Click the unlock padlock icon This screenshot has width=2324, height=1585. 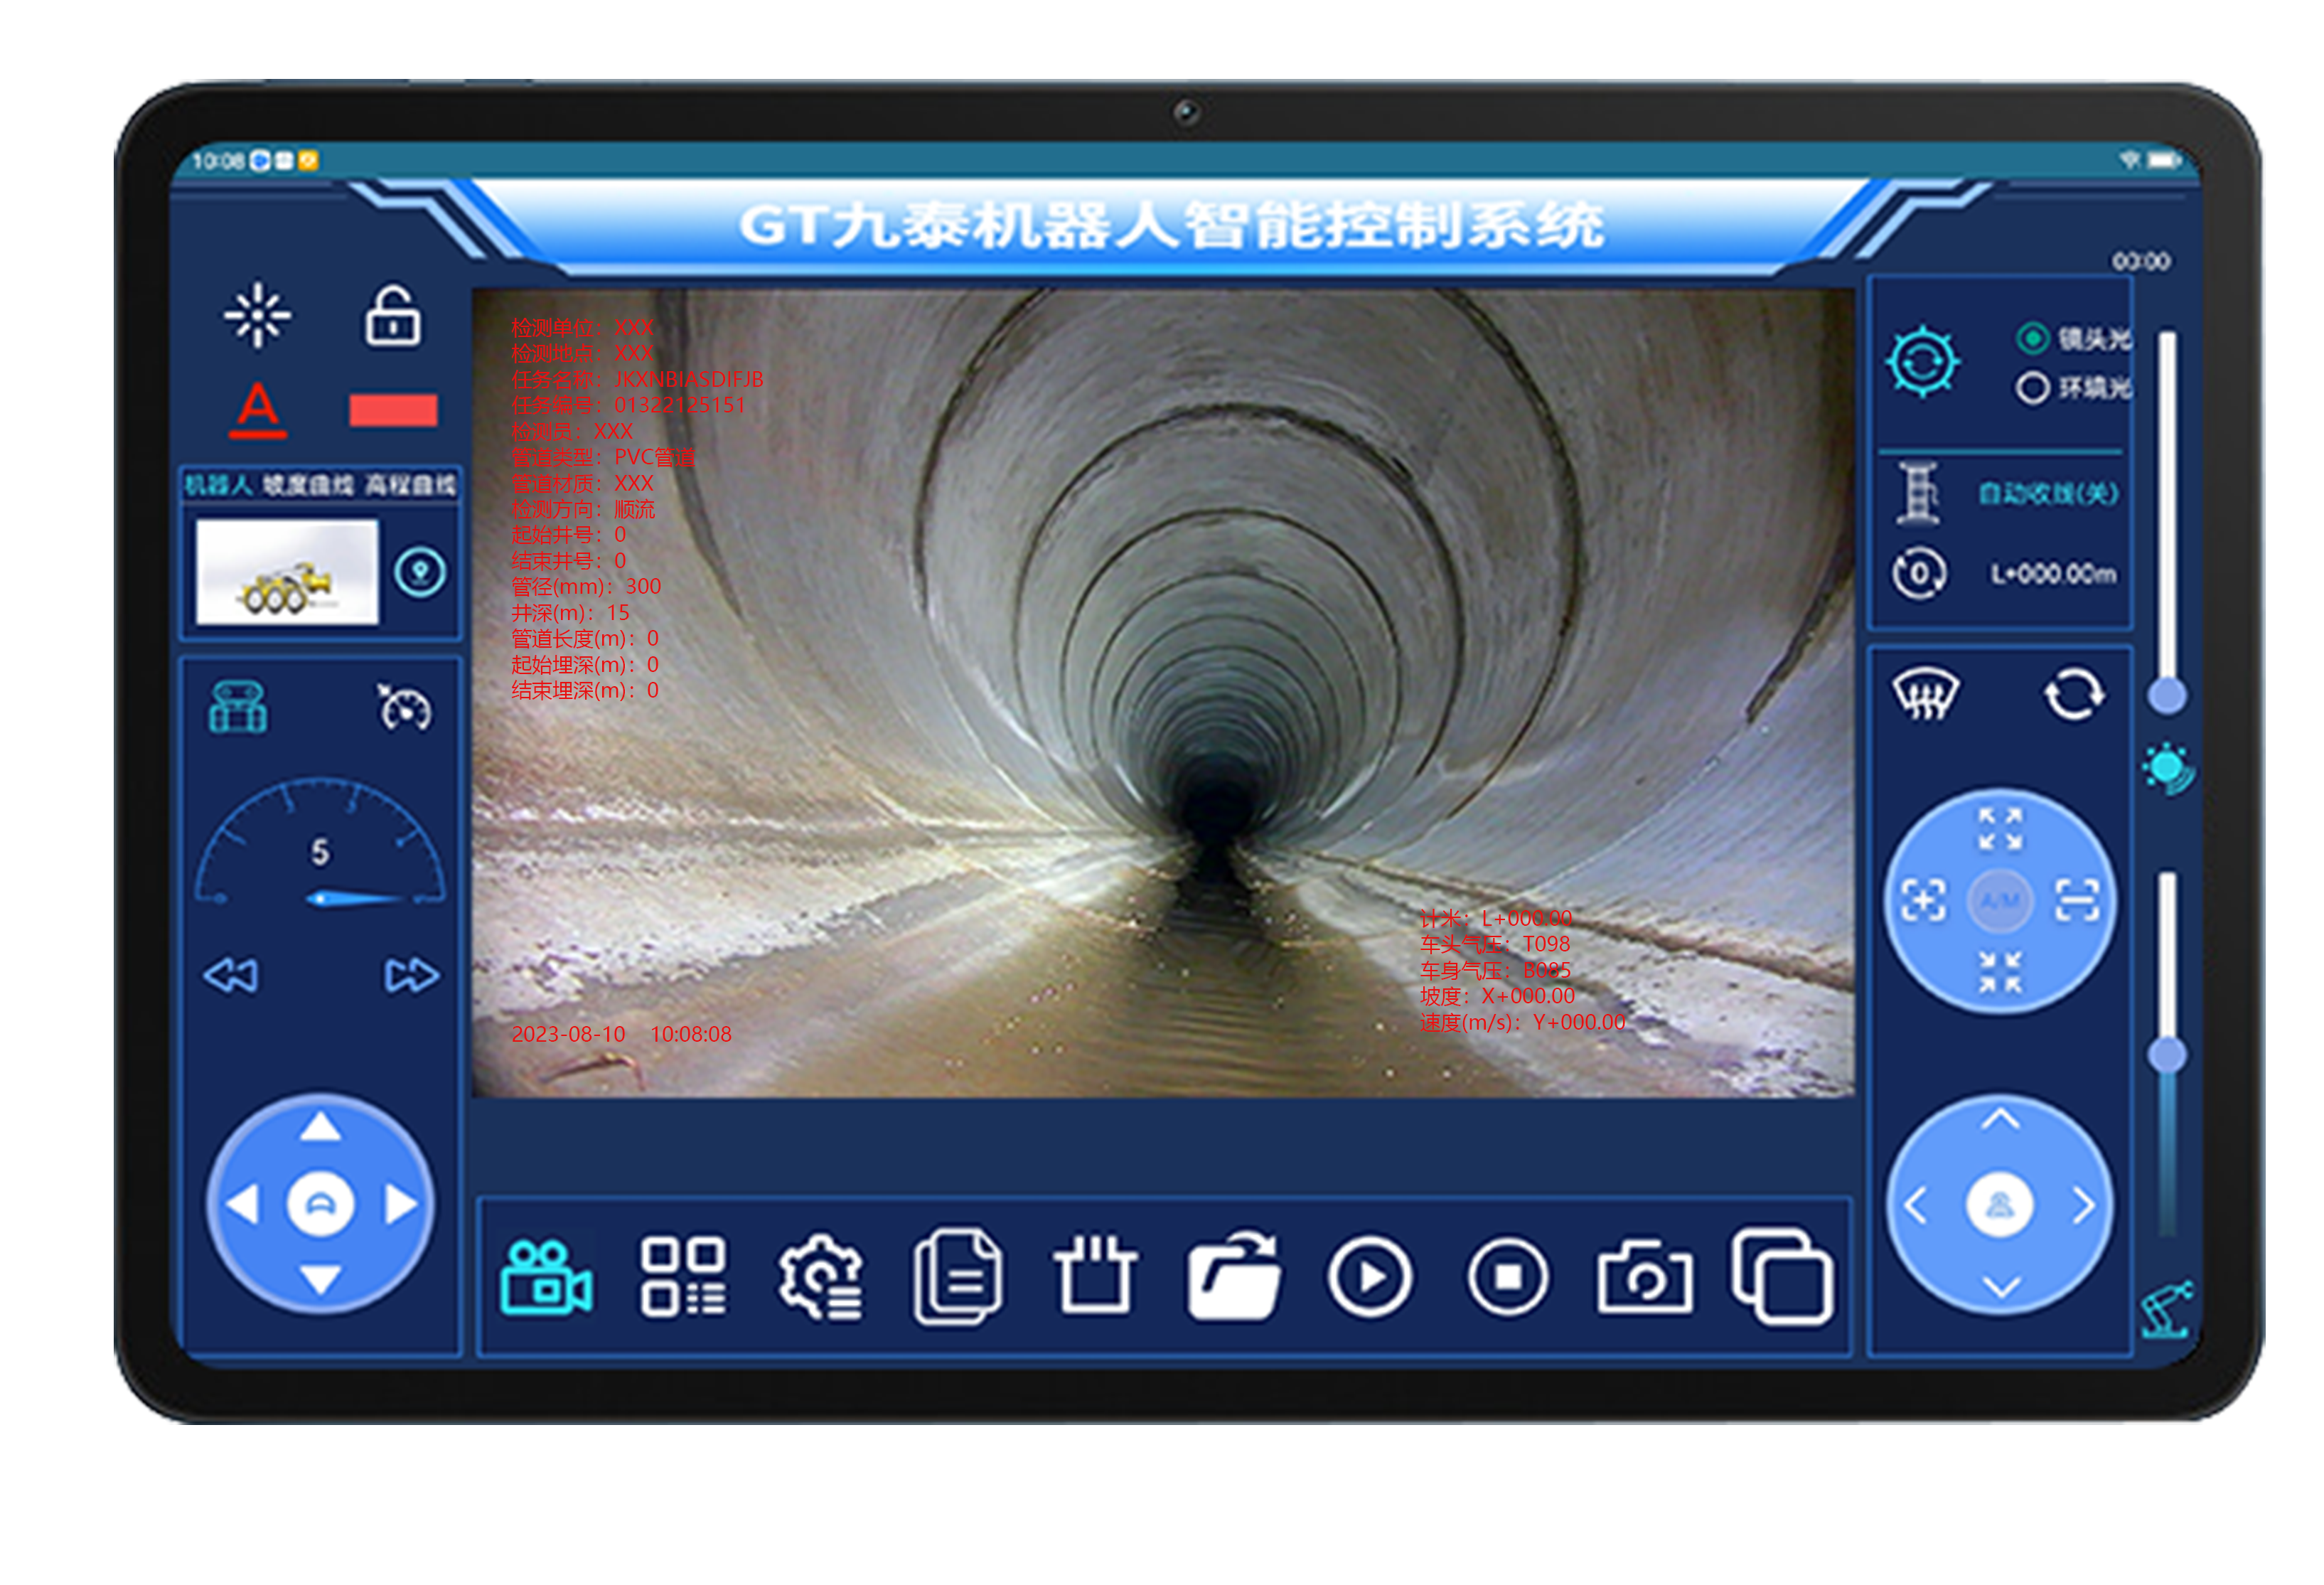pos(392,316)
